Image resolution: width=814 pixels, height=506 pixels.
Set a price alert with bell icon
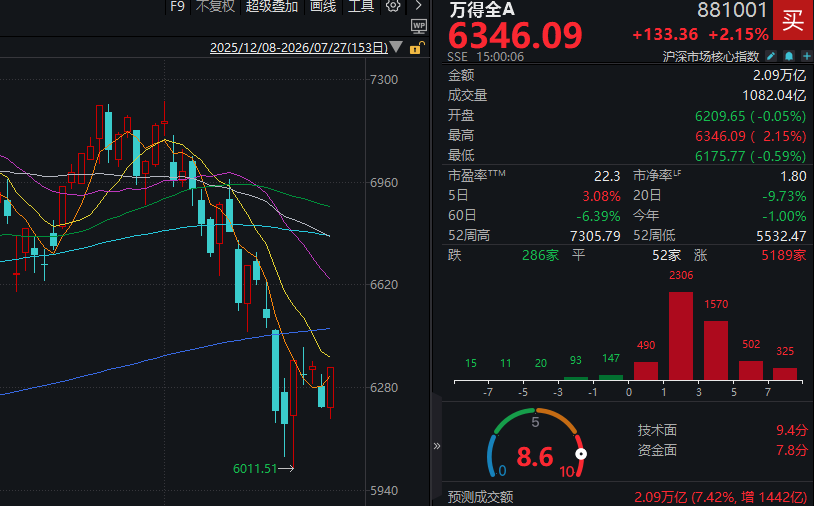tap(789, 56)
